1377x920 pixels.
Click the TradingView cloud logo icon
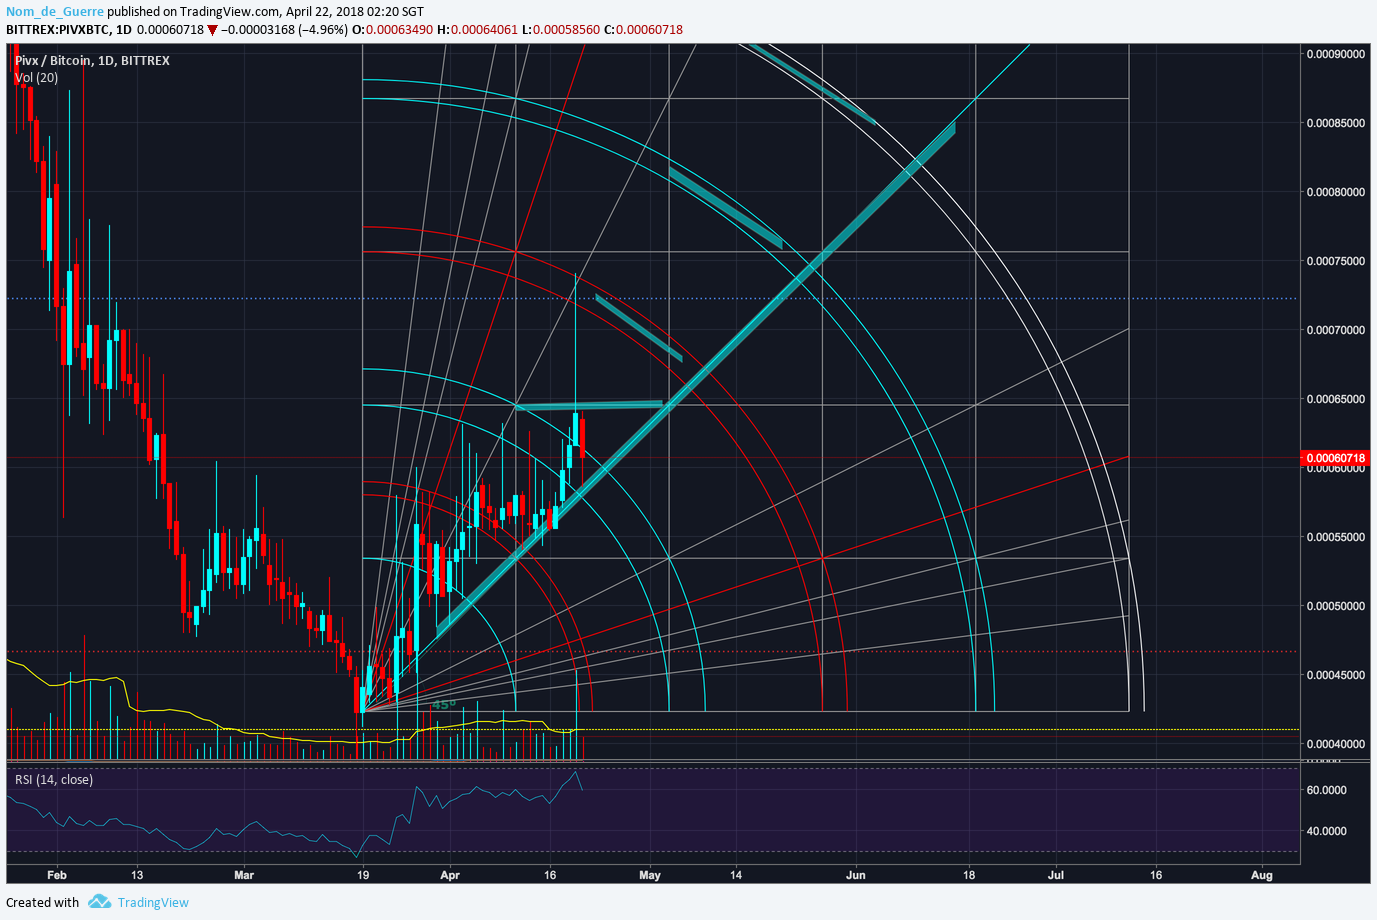[99, 901]
